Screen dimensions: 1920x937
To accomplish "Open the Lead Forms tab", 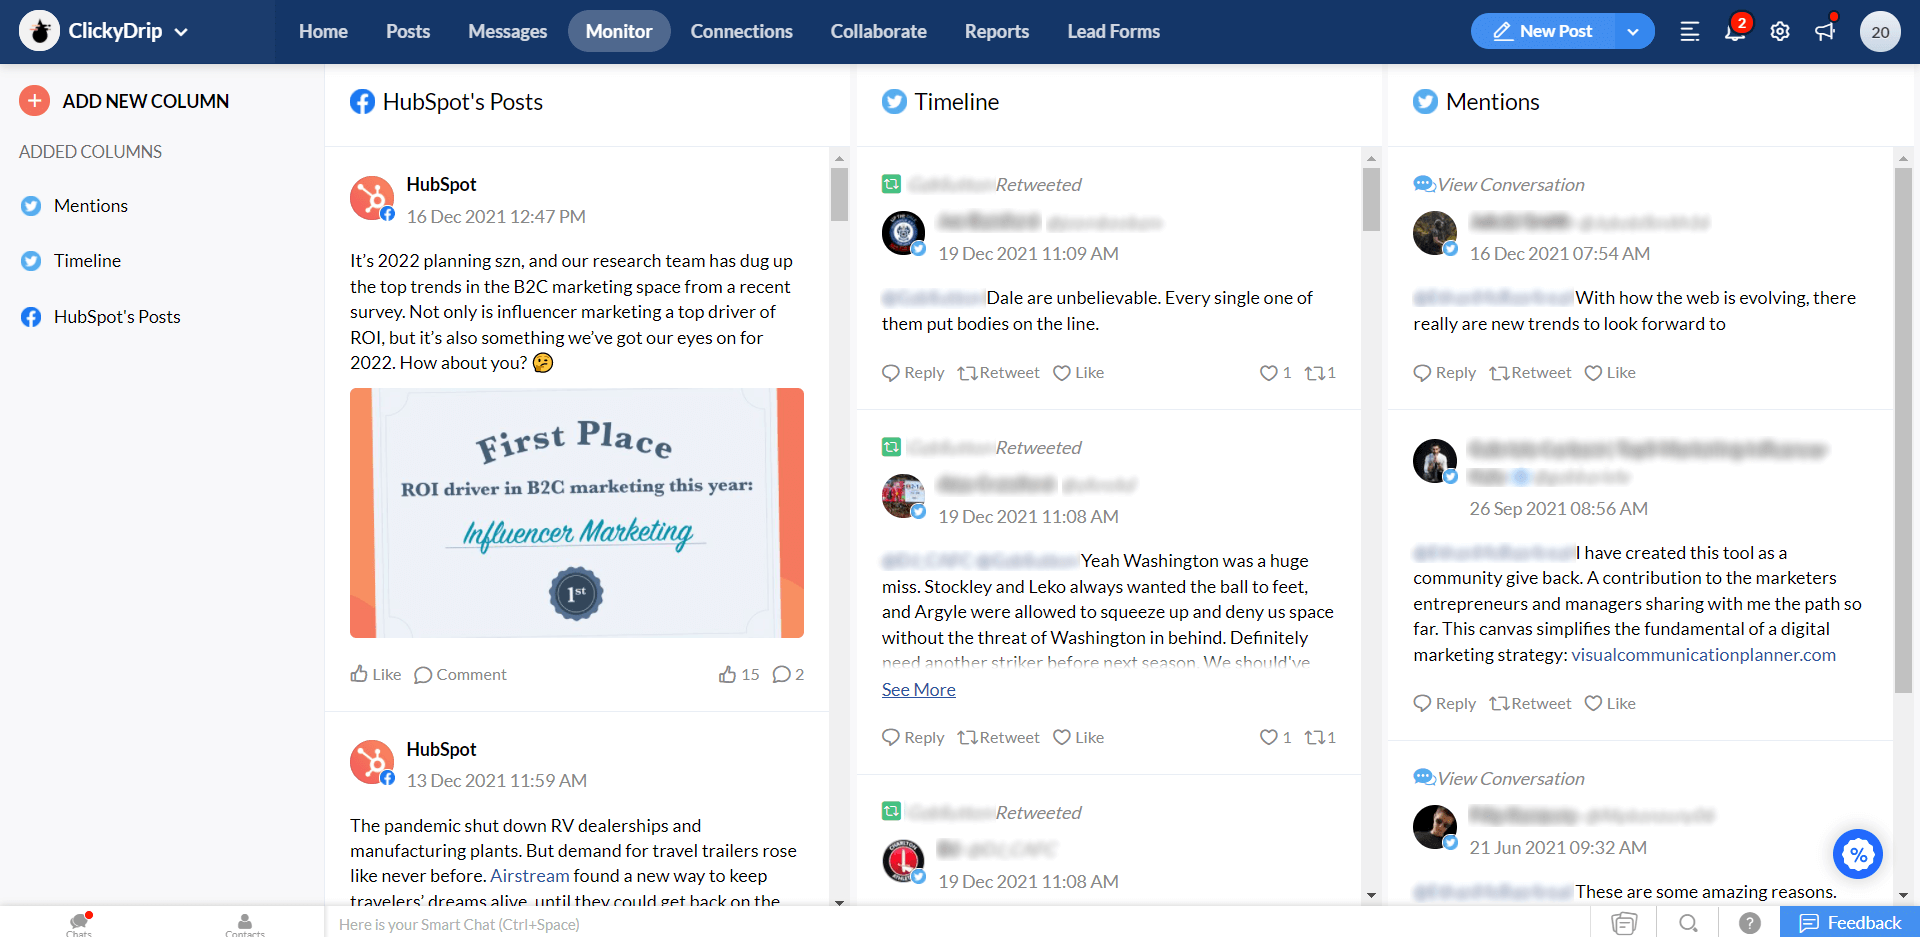I will (x=1113, y=31).
